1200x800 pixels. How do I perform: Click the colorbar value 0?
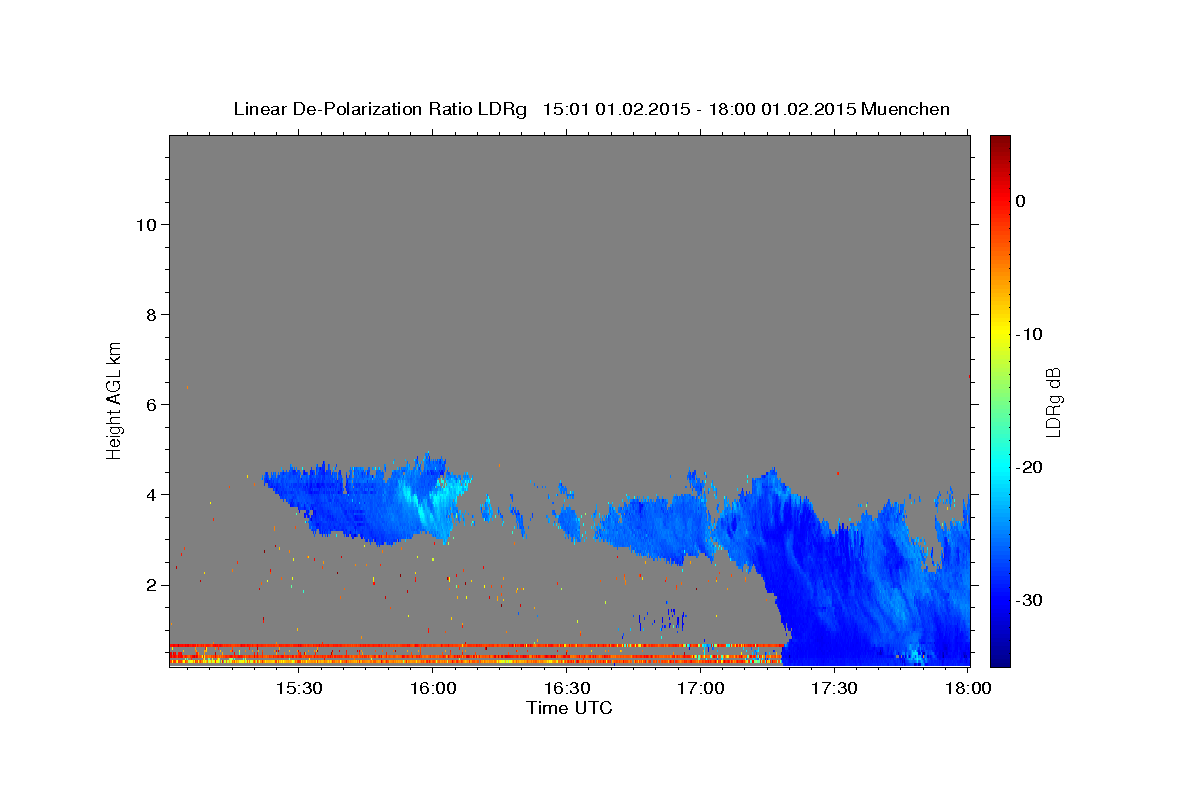pos(1021,201)
